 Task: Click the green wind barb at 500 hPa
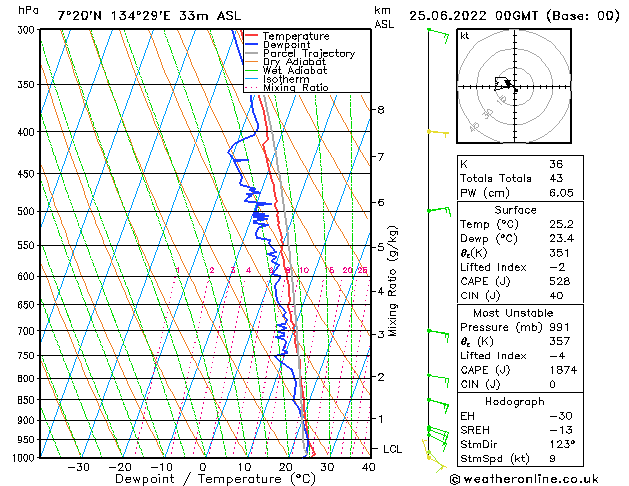439,211
